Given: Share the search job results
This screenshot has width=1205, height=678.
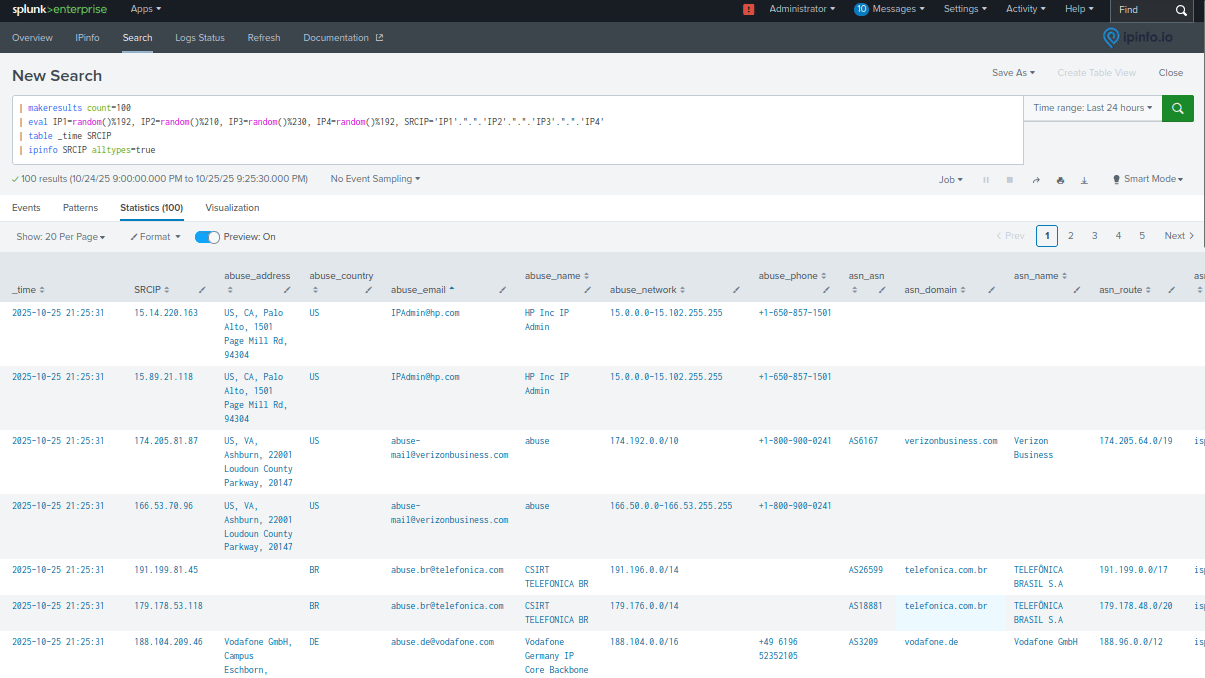Looking at the screenshot, I should point(1036,180).
